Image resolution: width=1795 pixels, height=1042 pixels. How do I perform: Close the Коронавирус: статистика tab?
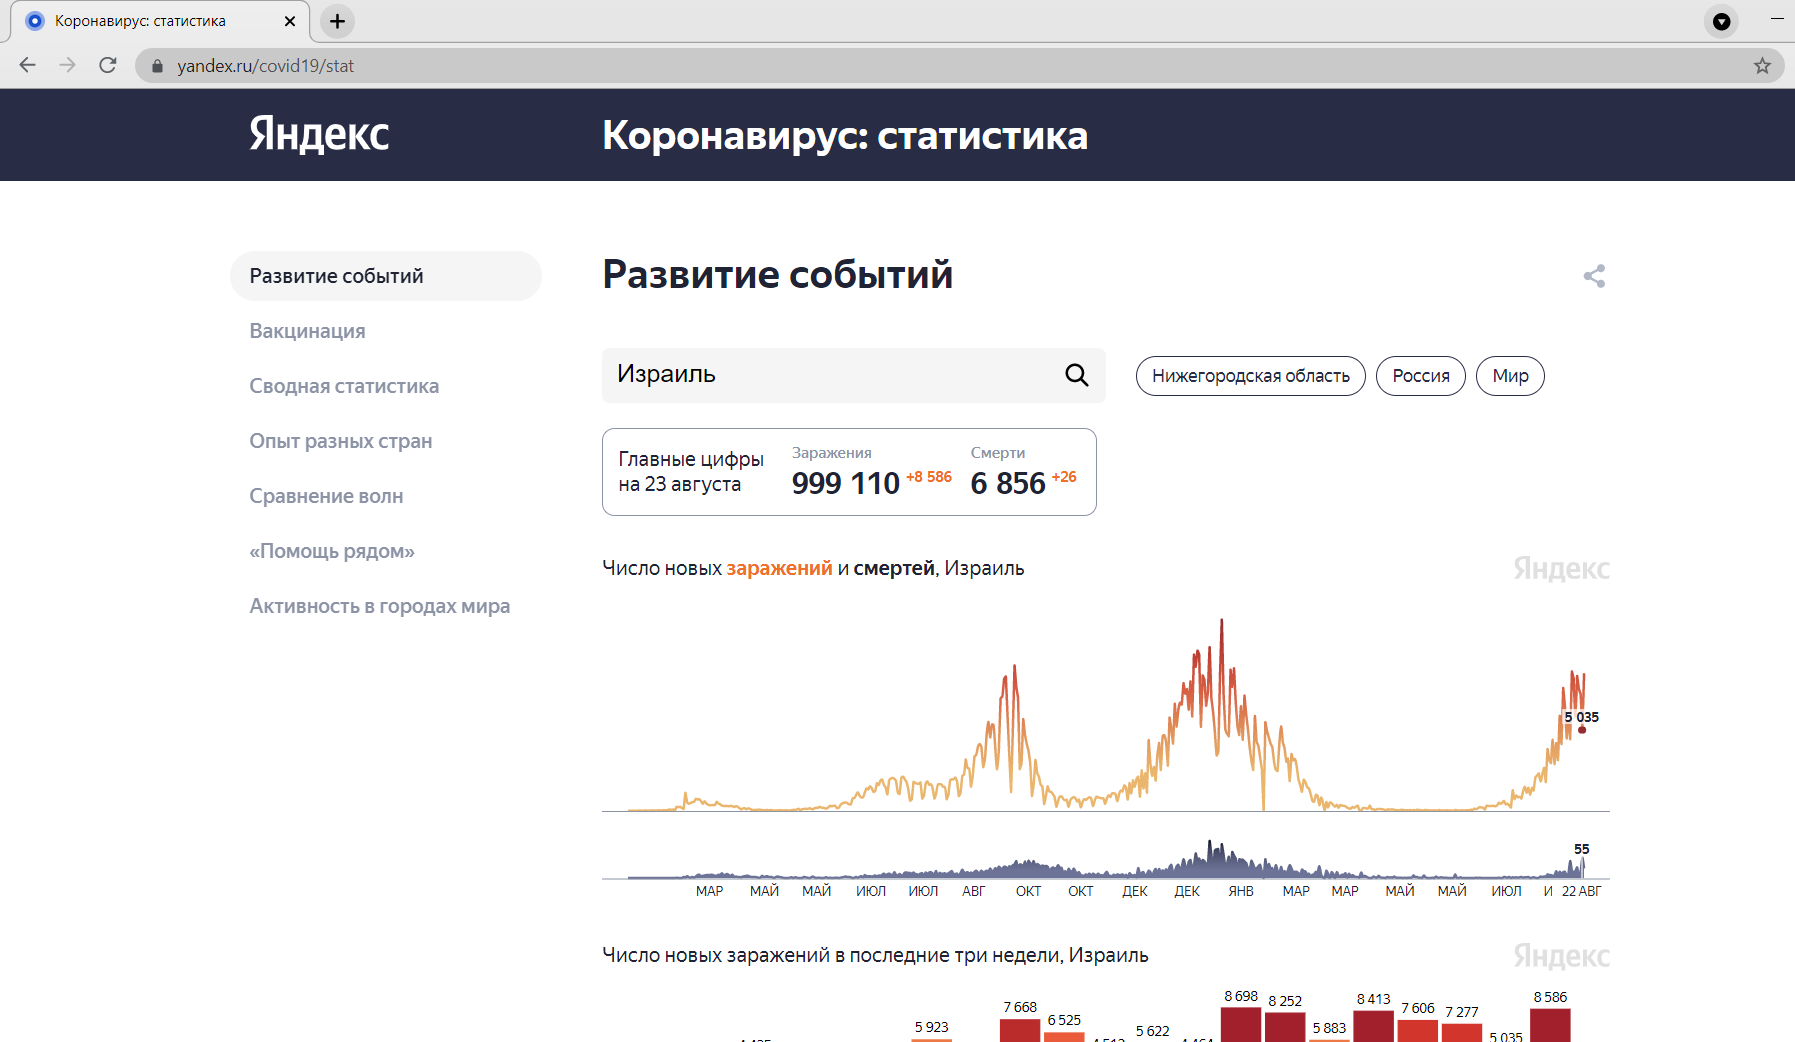(x=290, y=21)
